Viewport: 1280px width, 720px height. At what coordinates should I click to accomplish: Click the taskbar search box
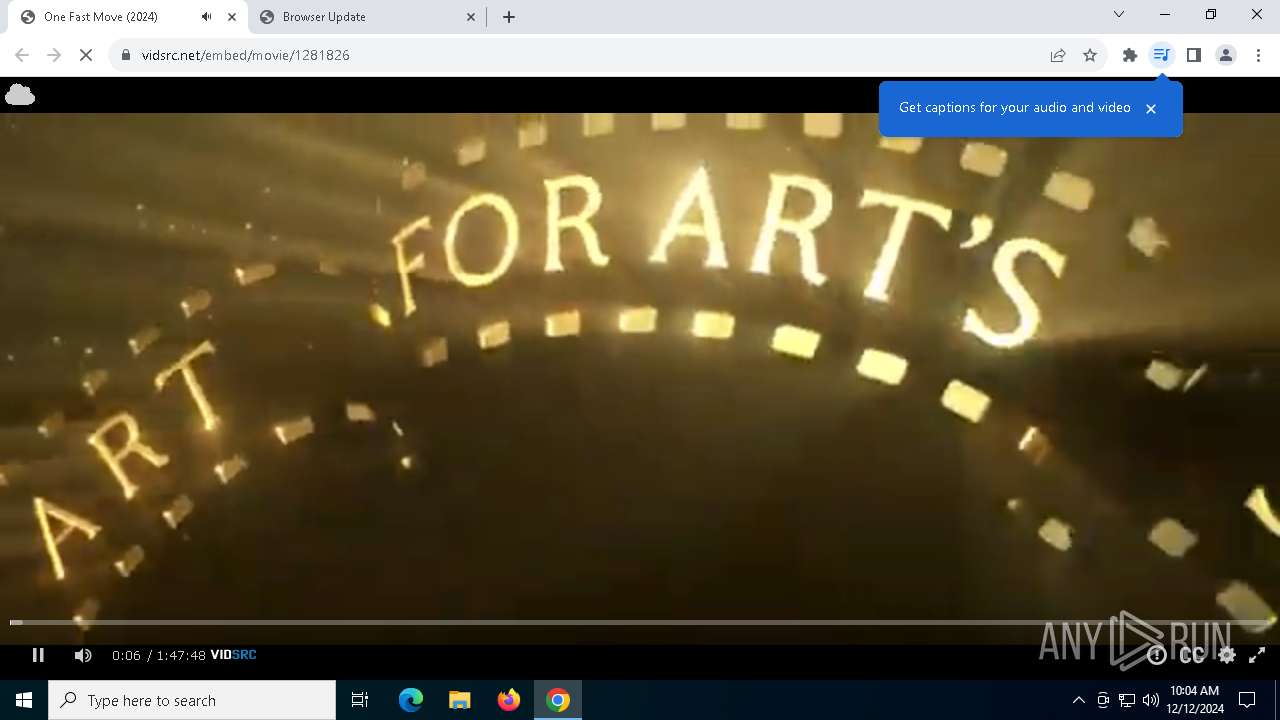click(192, 700)
